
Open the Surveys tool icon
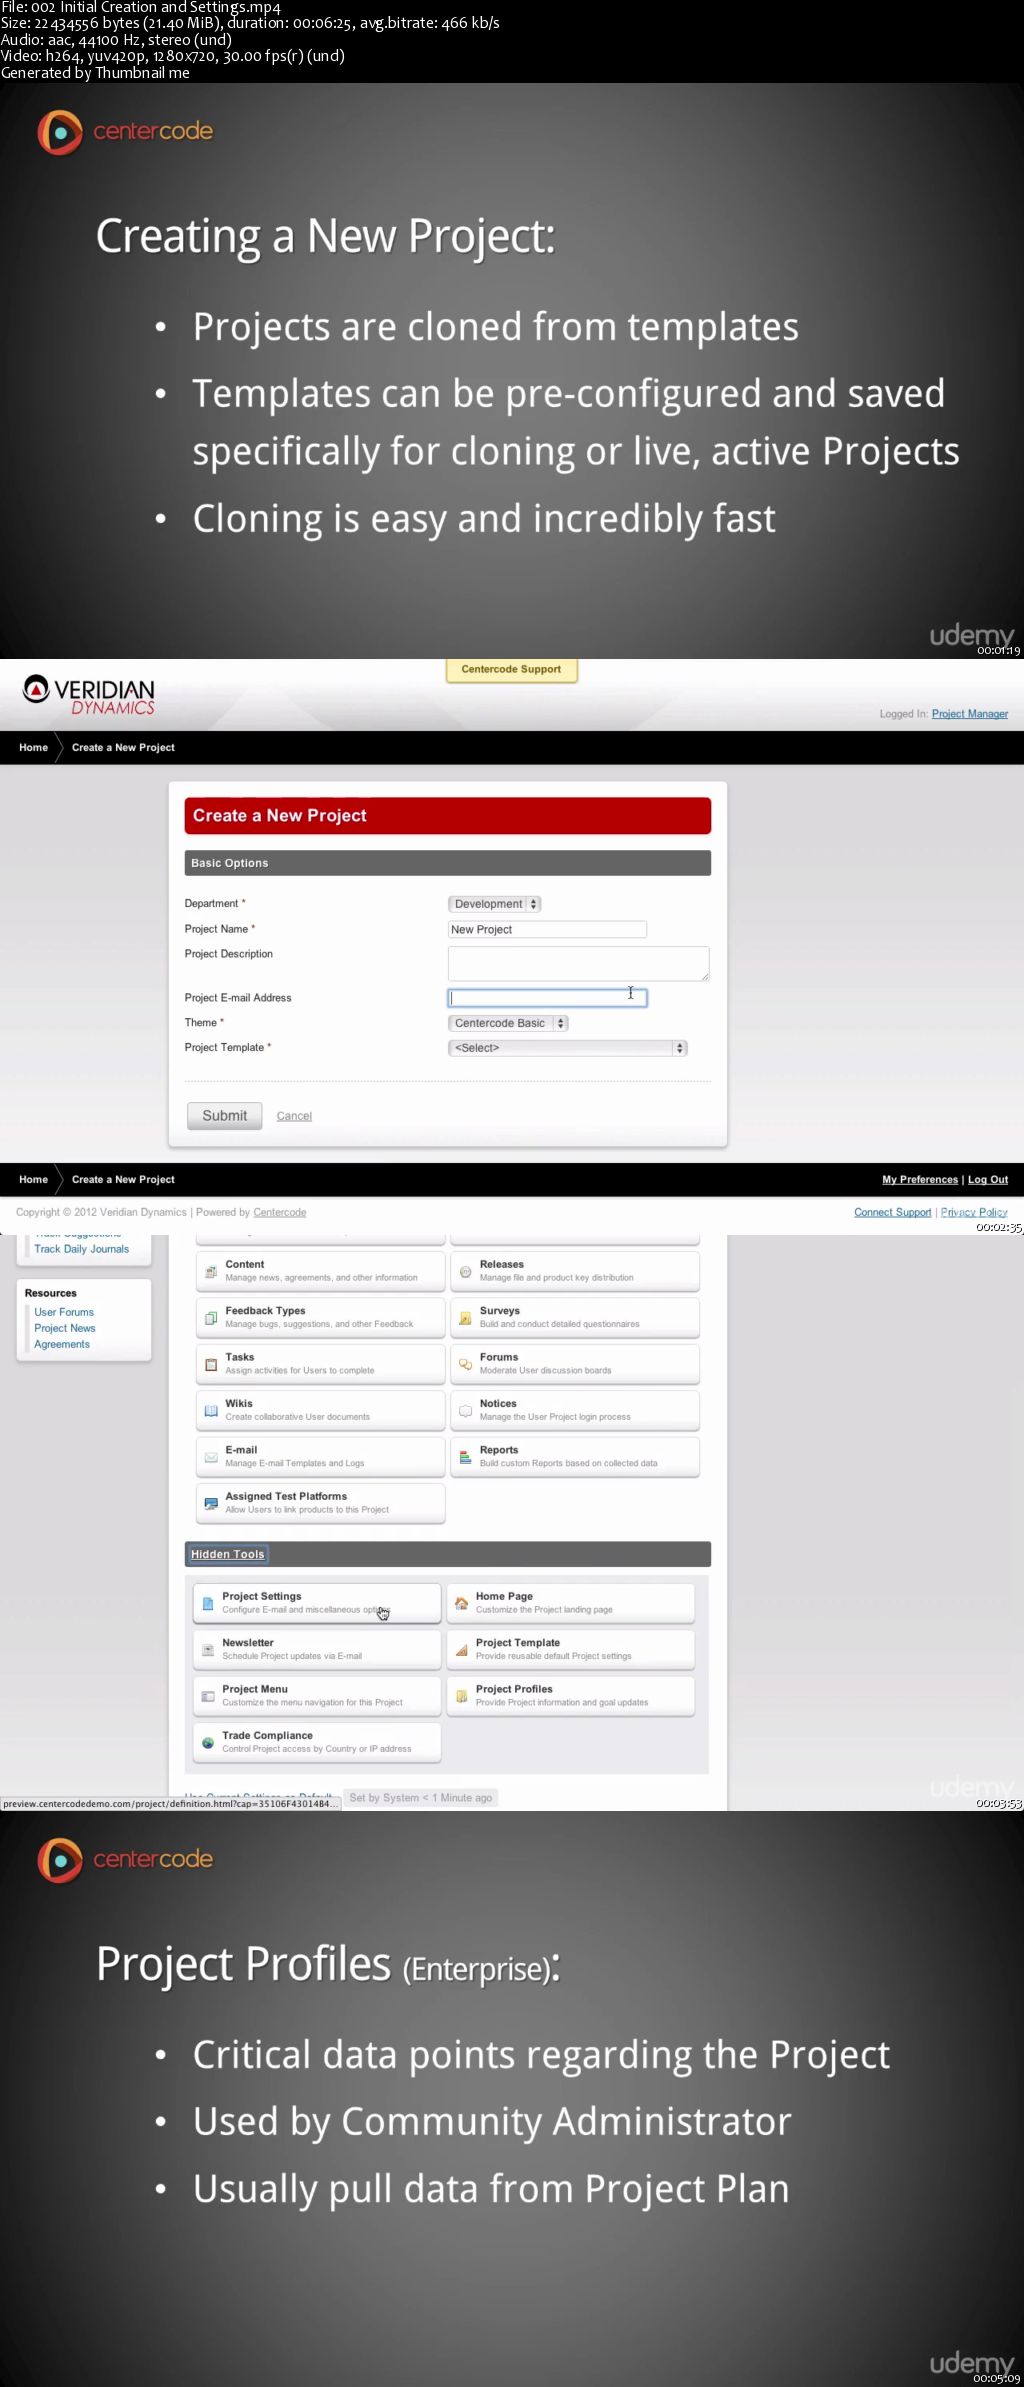coord(465,1318)
